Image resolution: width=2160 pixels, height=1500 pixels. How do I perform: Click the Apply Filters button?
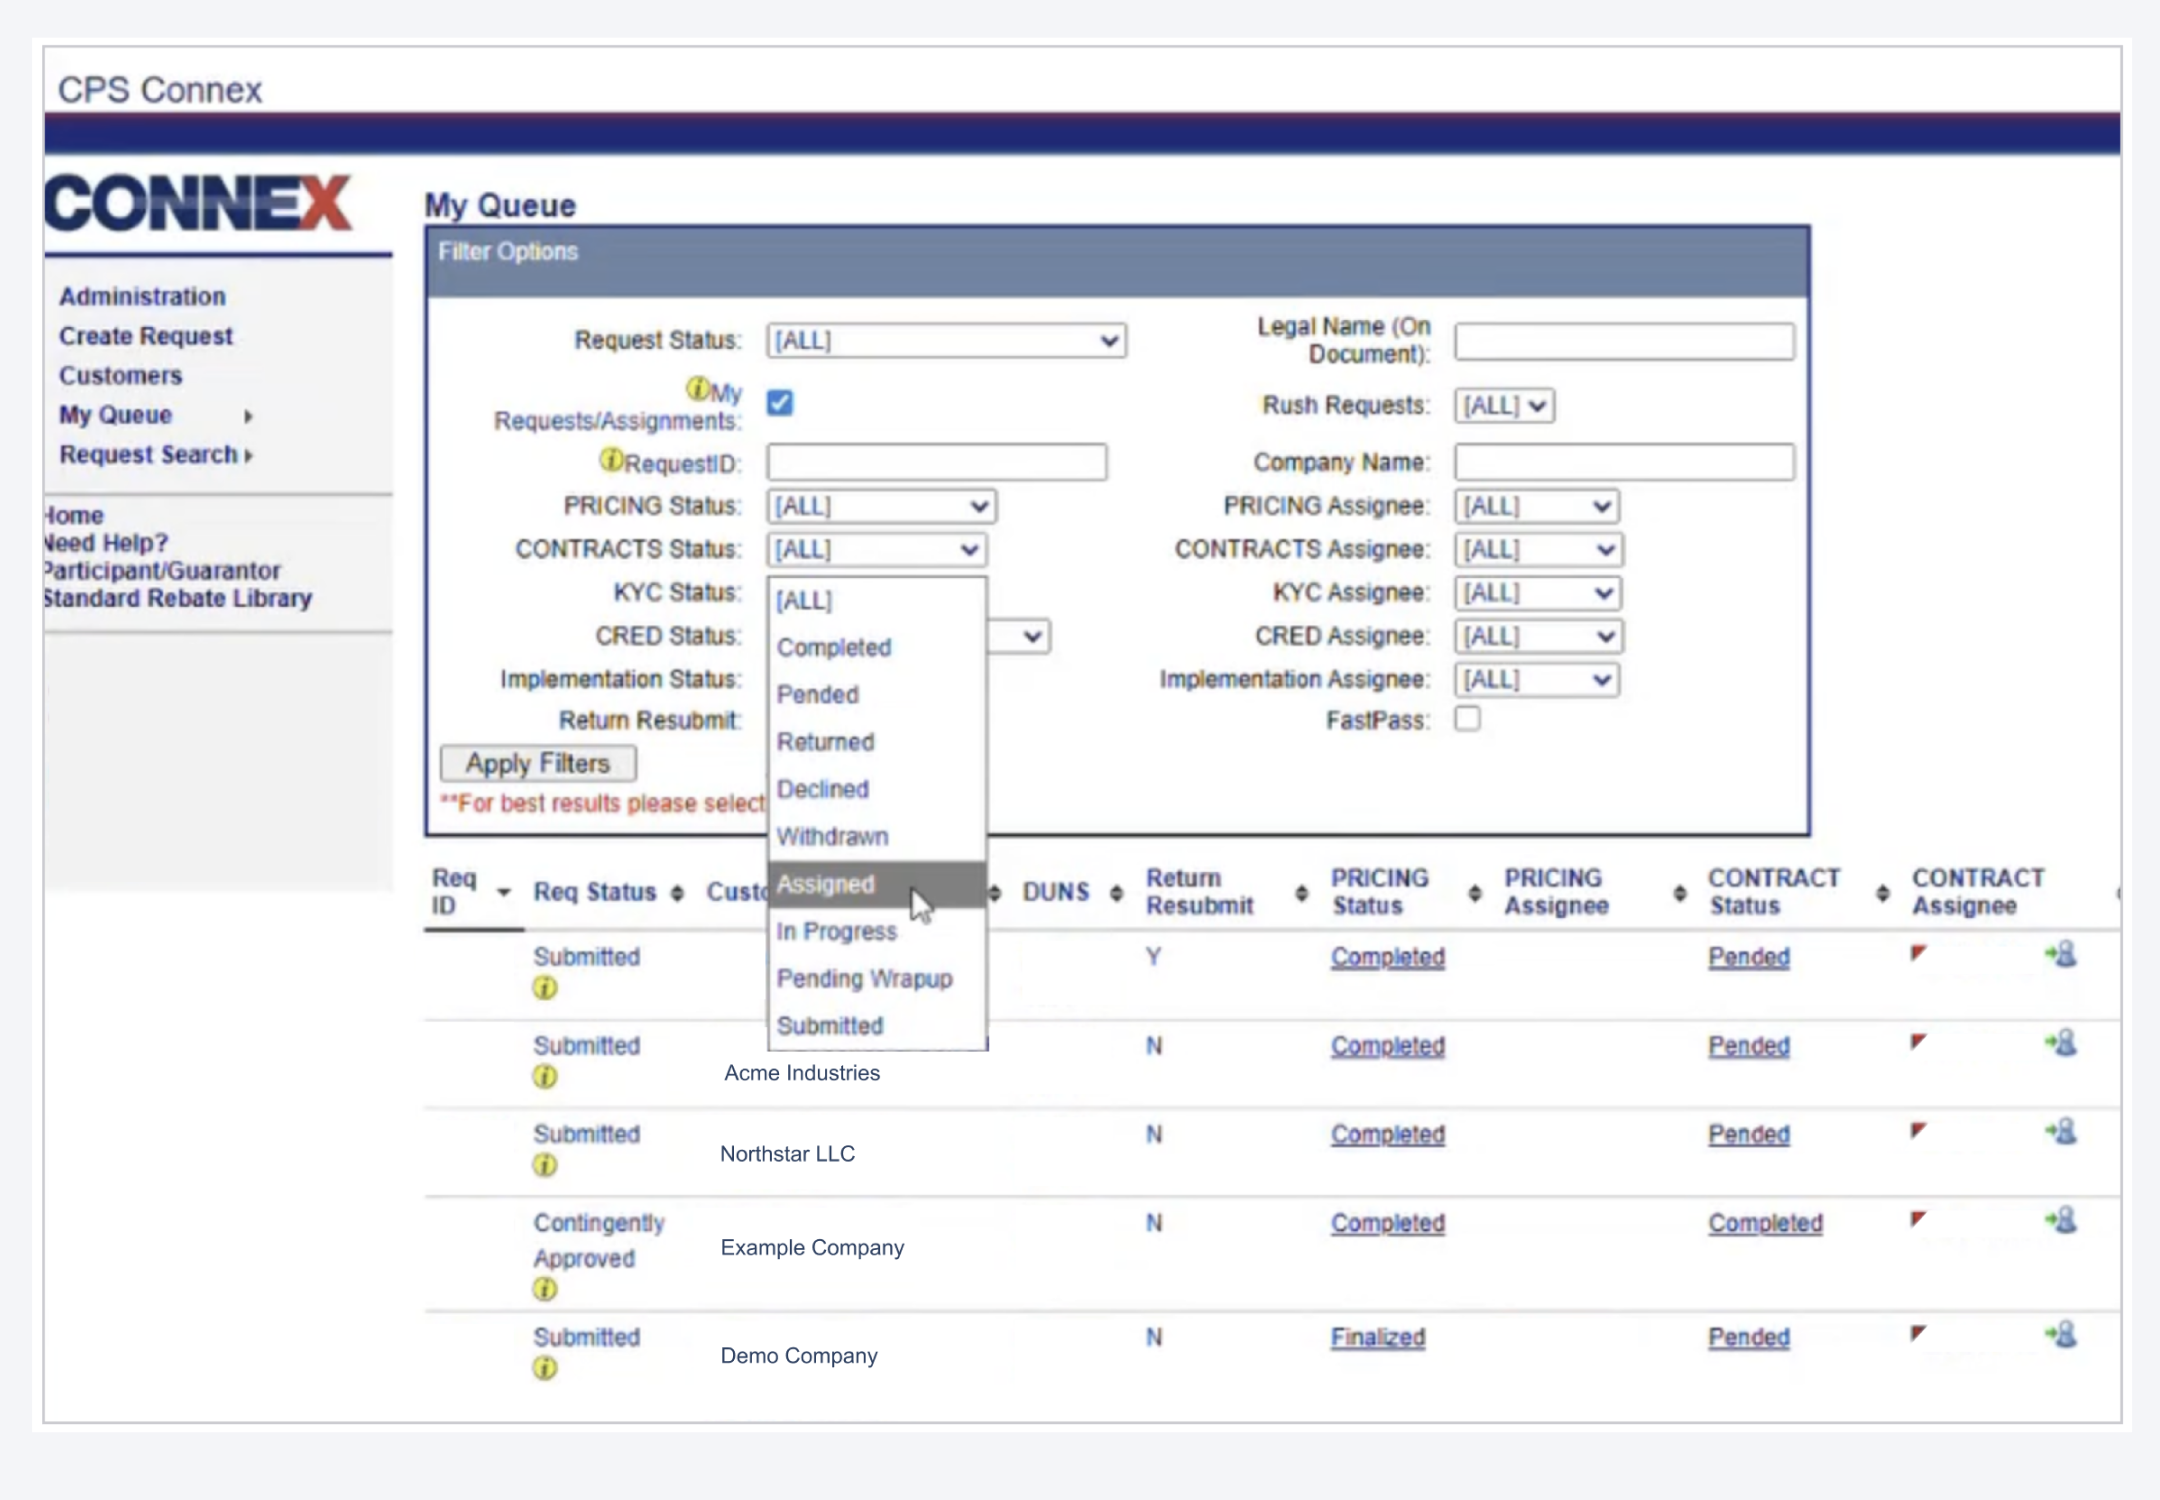538,764
